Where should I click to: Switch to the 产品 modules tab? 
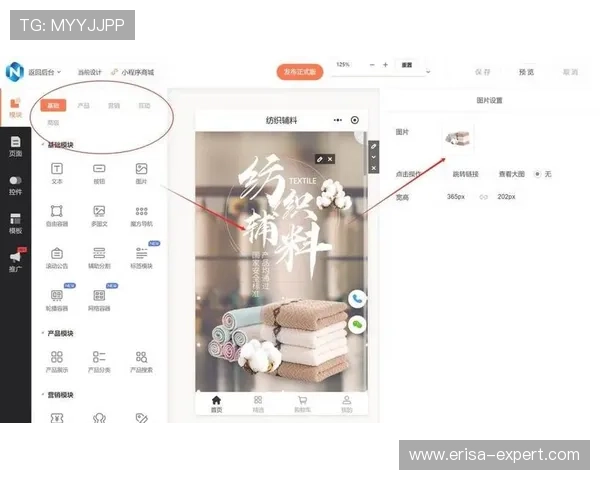(x=83, y=105)
